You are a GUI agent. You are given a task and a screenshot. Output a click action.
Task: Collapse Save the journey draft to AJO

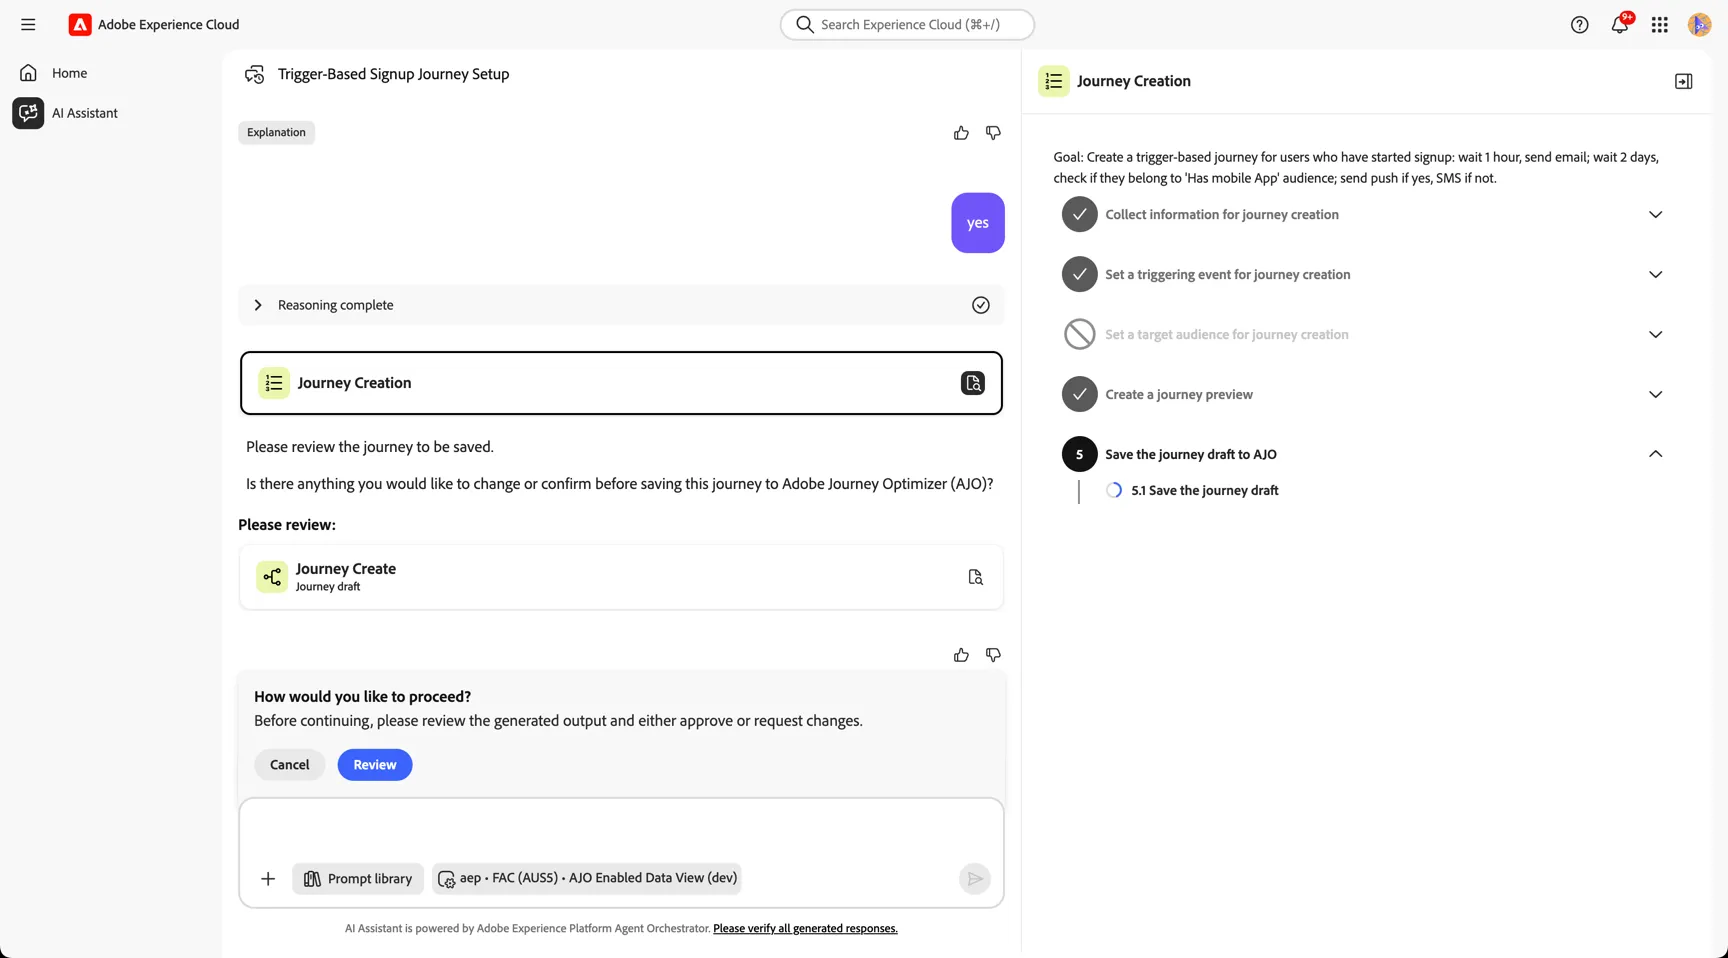[1655, 454]
